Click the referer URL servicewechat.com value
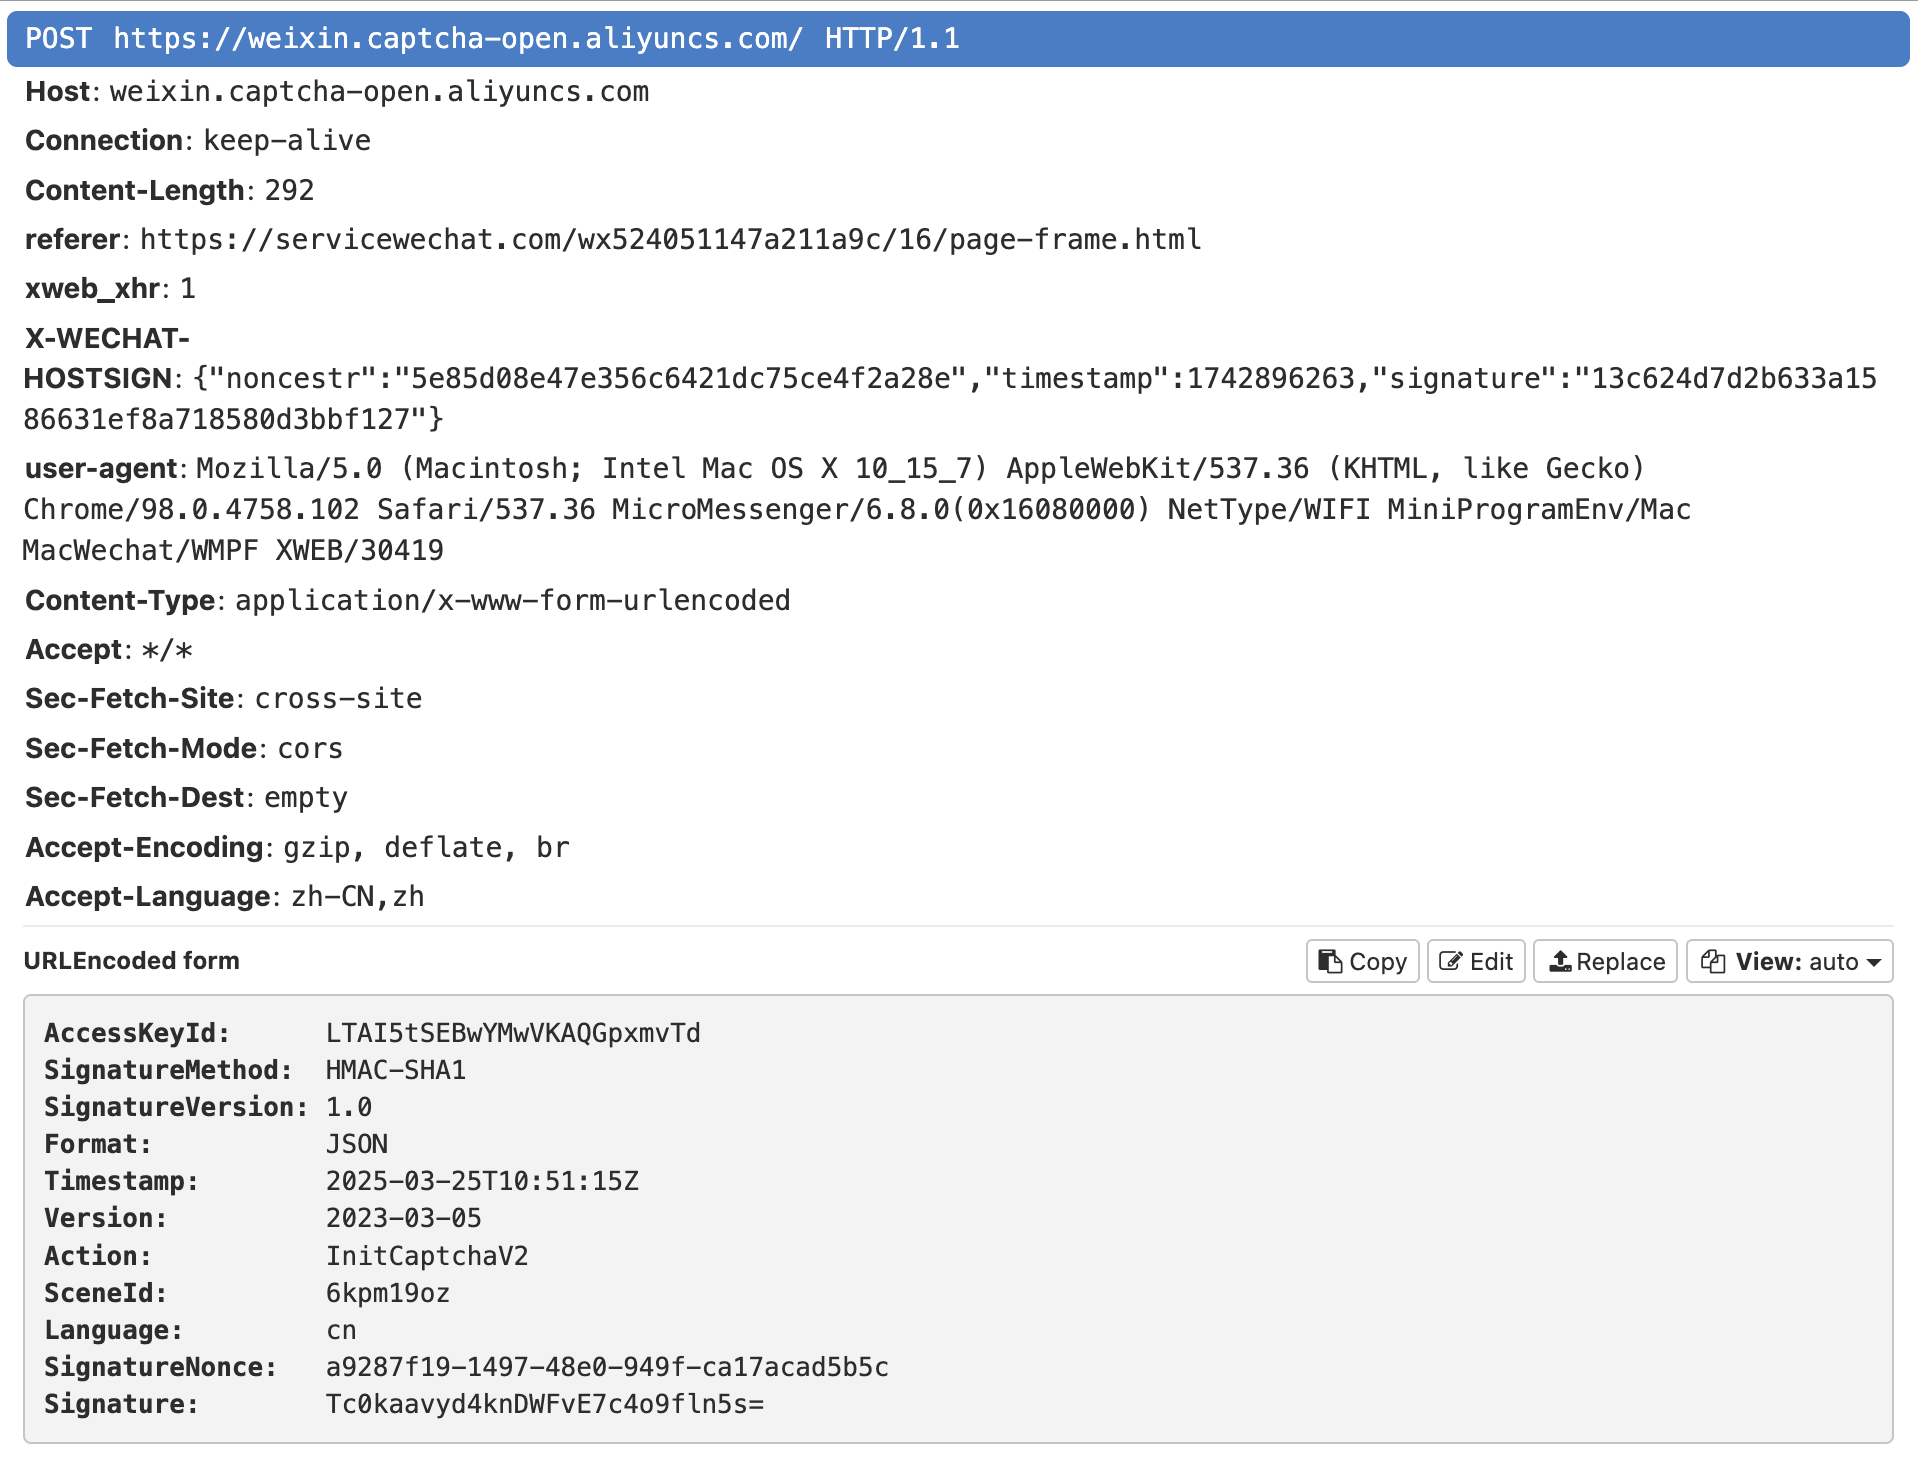The image size is (1918, 1466). (670, 239)
